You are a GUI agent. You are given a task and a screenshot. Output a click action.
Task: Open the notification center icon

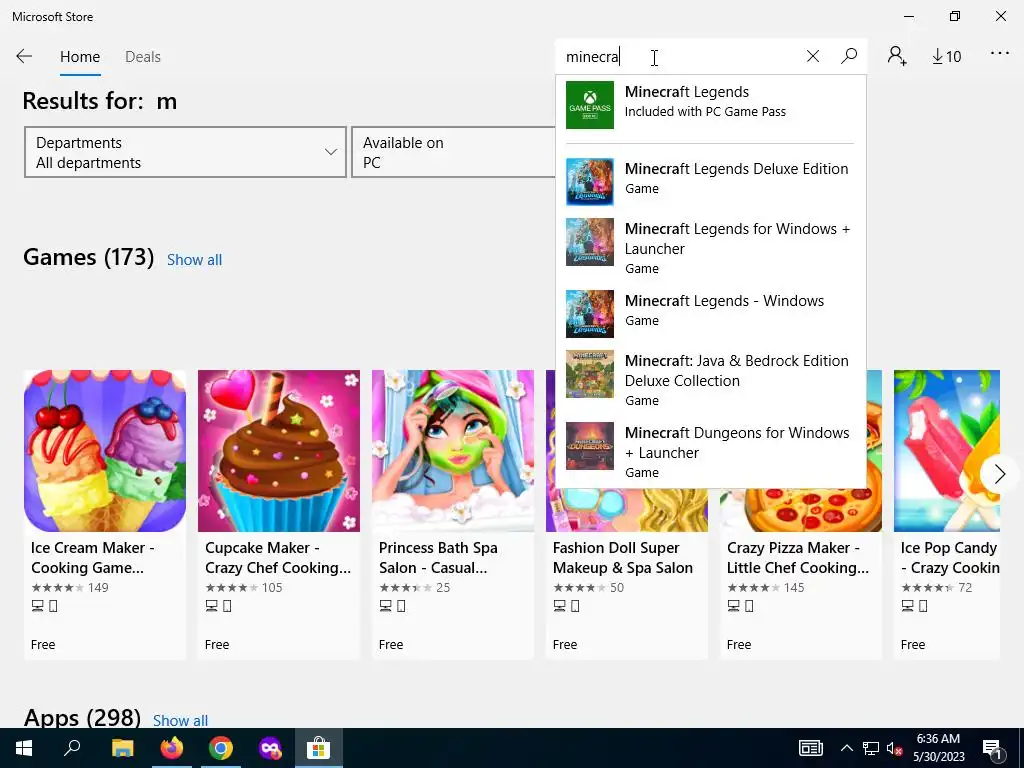pyautogui.click(x=992, y=748)
